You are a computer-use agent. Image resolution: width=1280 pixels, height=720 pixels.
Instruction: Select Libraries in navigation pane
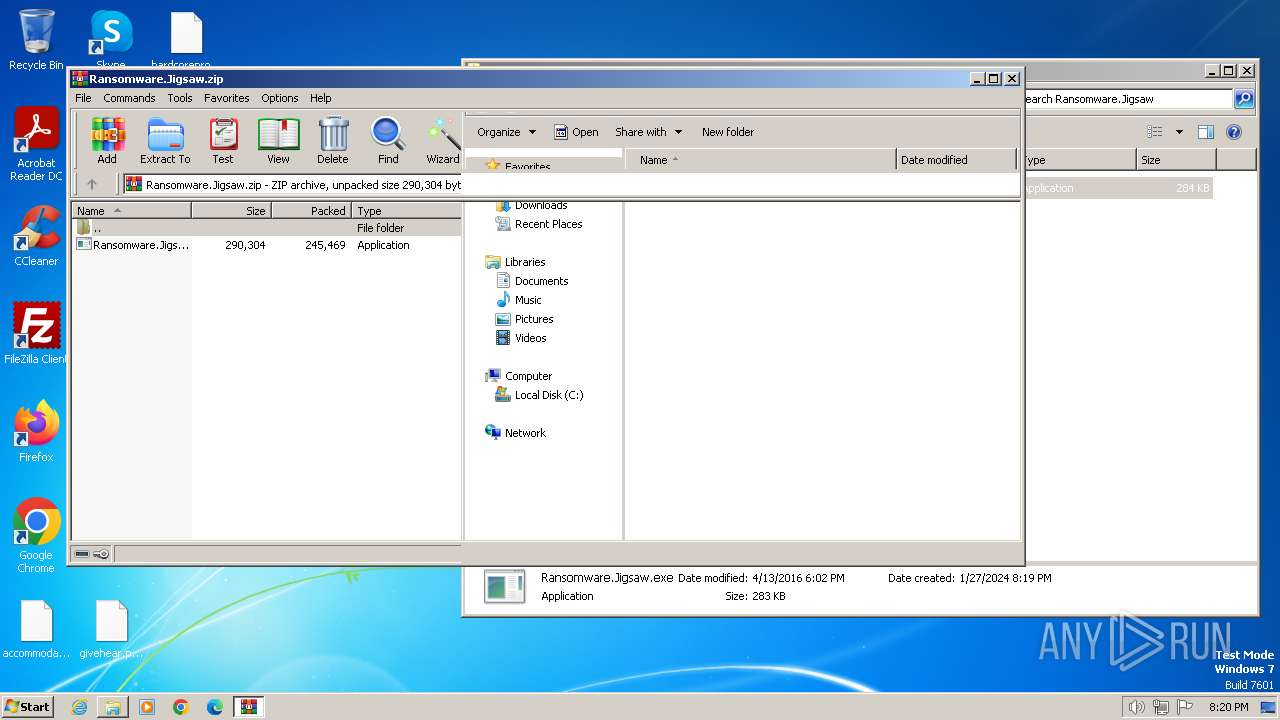tap(515, 262)
